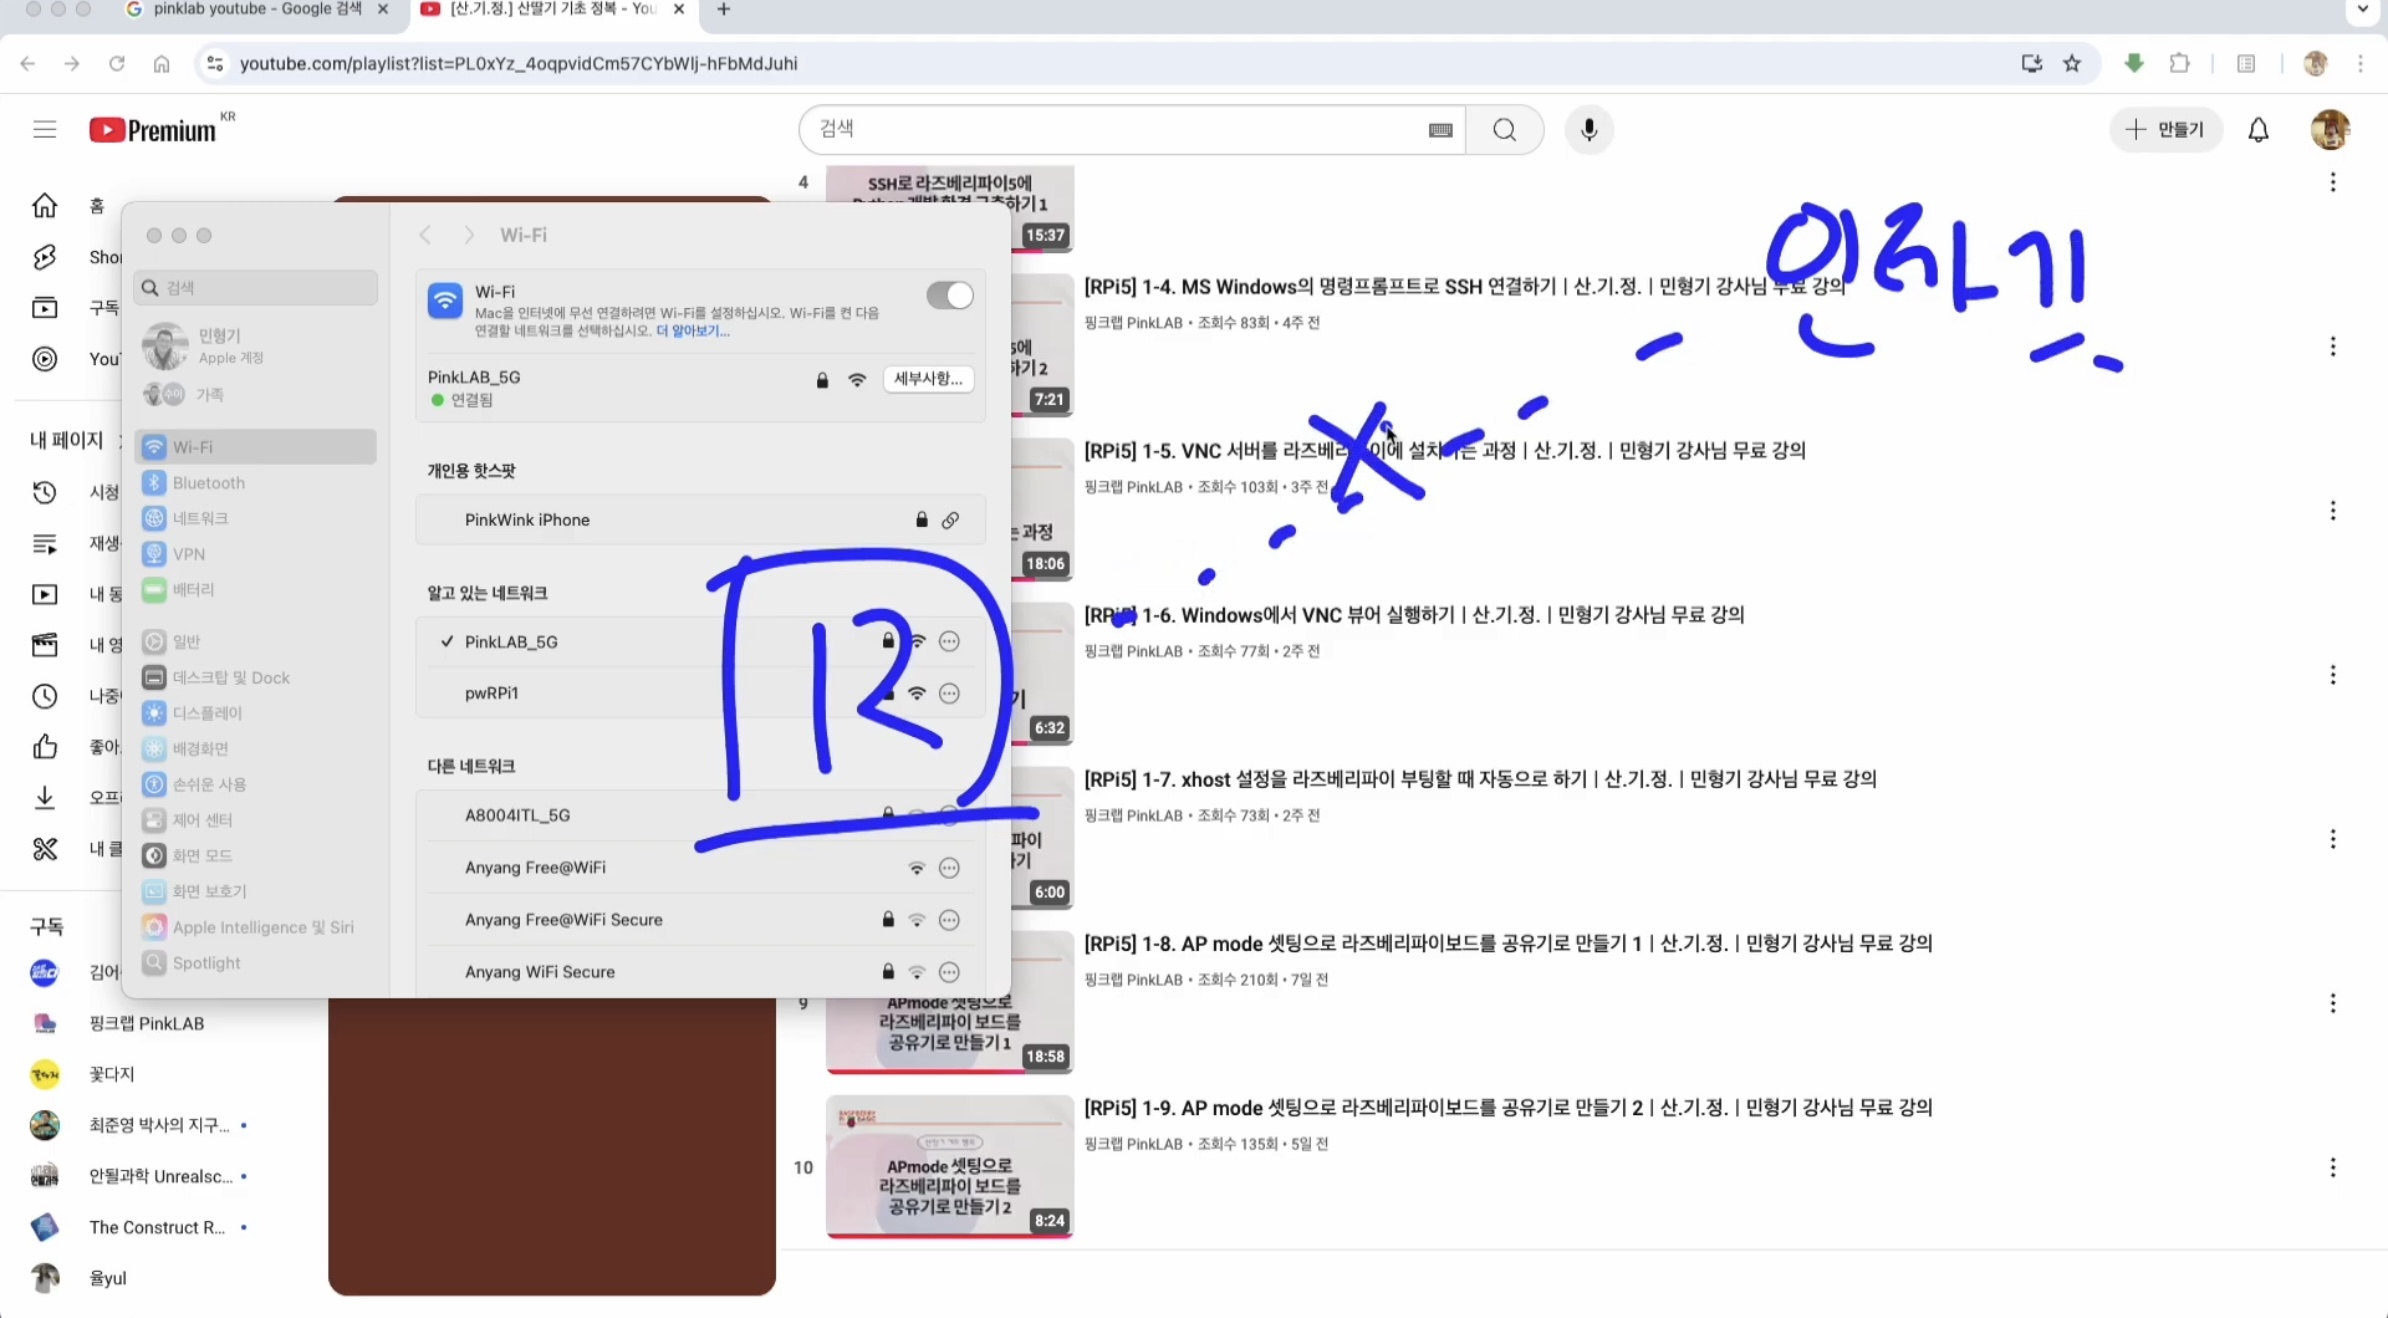
Task: Select the checked PinkLAB_5G known network
Action: coord(511,642)
